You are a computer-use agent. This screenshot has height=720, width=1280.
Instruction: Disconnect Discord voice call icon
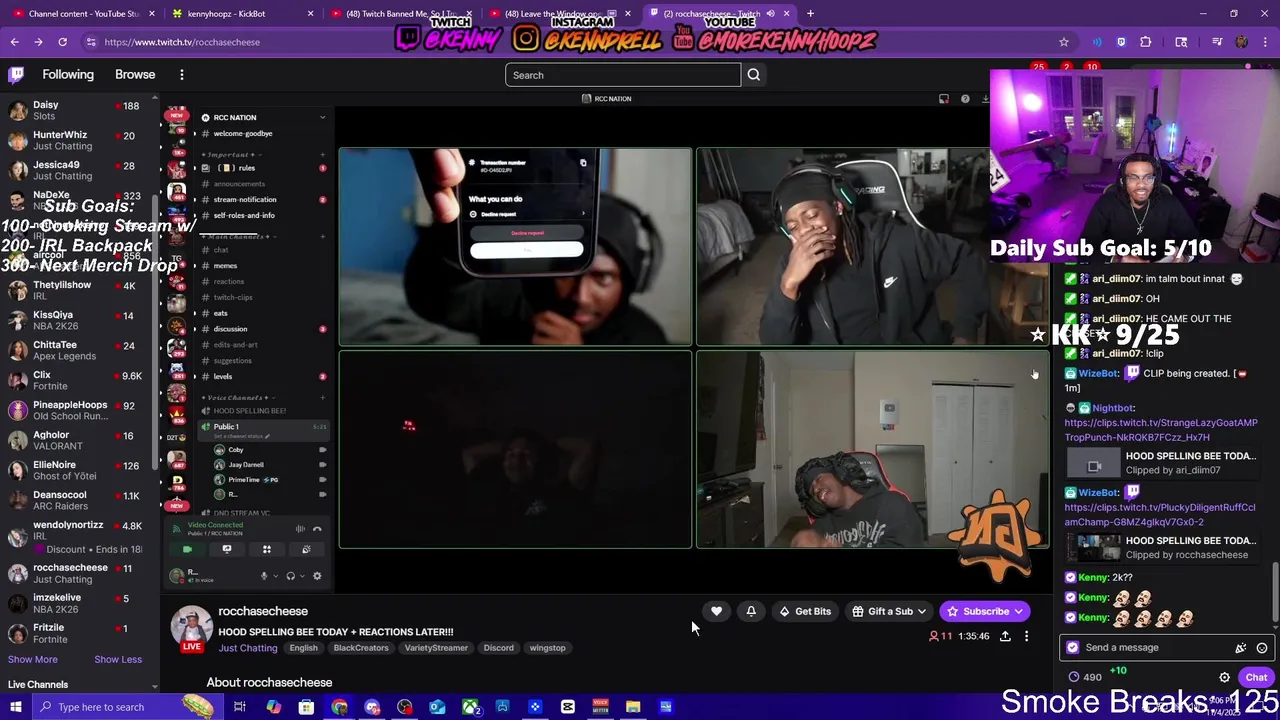point(317,529)
